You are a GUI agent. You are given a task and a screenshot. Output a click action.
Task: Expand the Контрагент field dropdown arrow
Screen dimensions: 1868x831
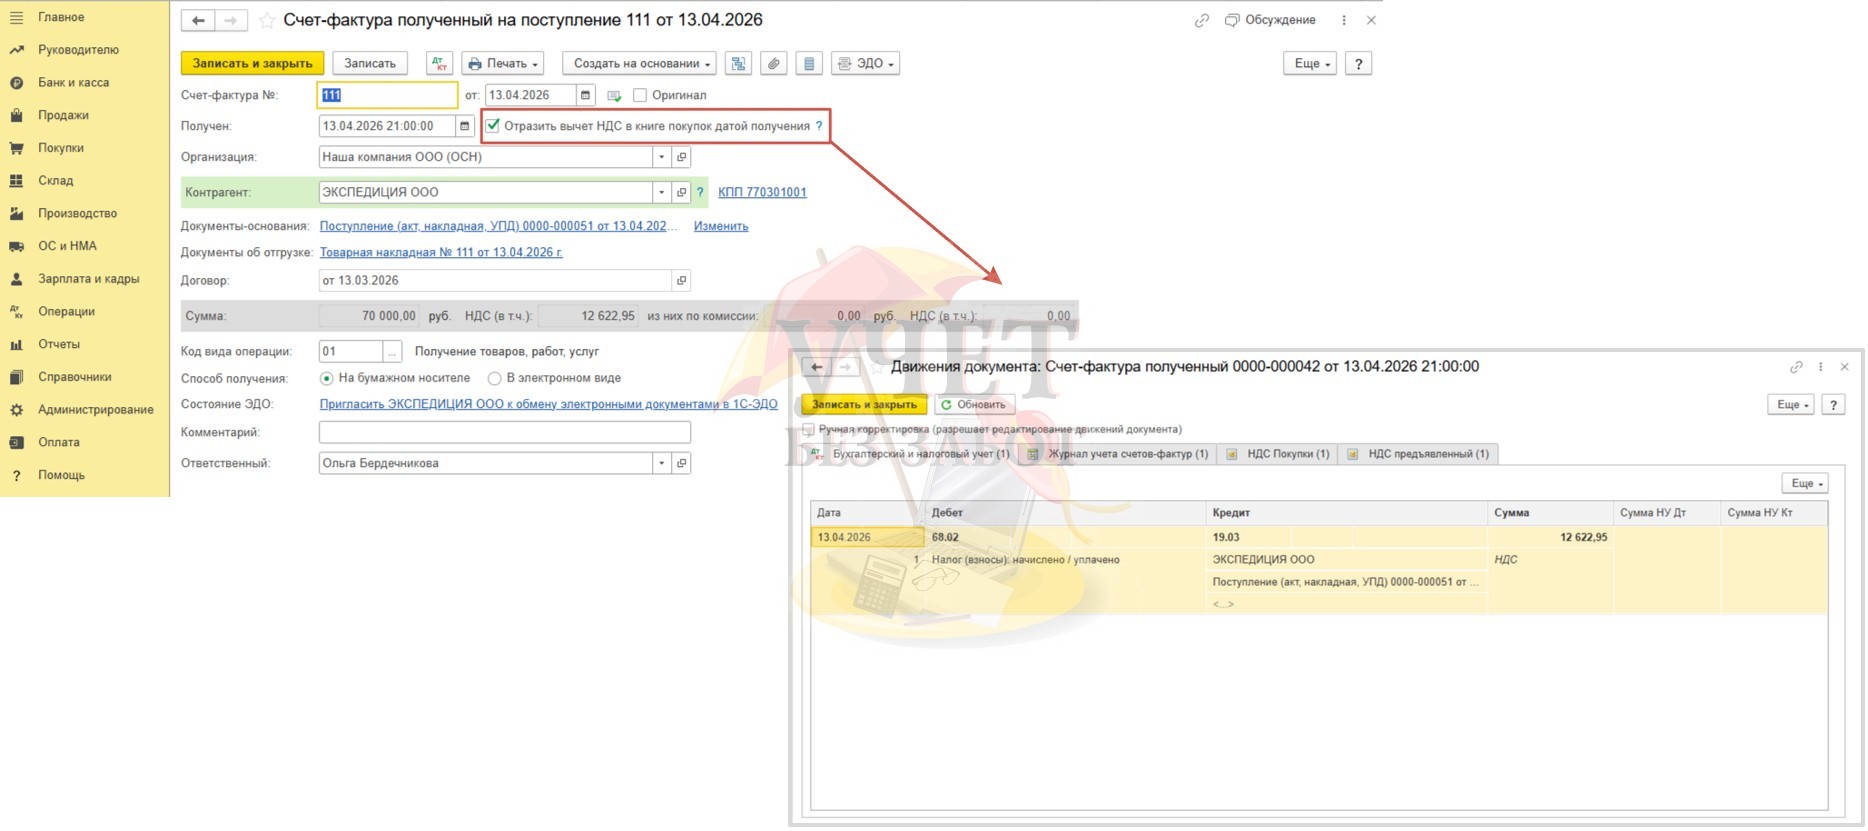point(661,193)
